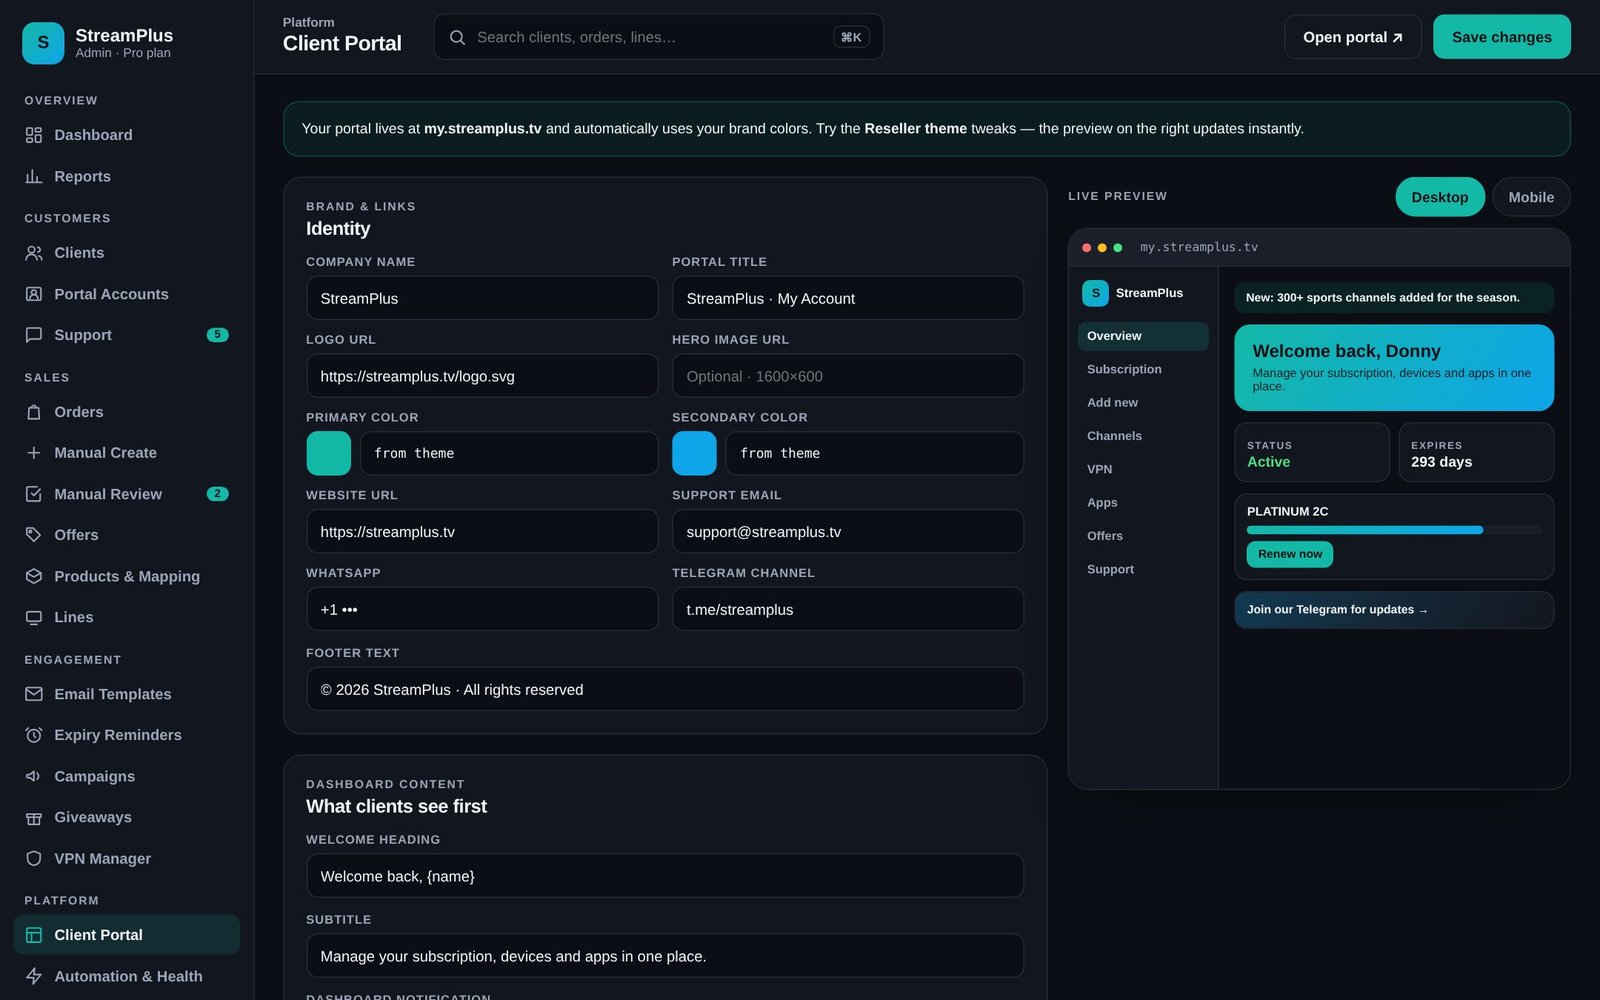Focus the search clients, orders, lines field
1600x1000 pixels.
(658, 37)
